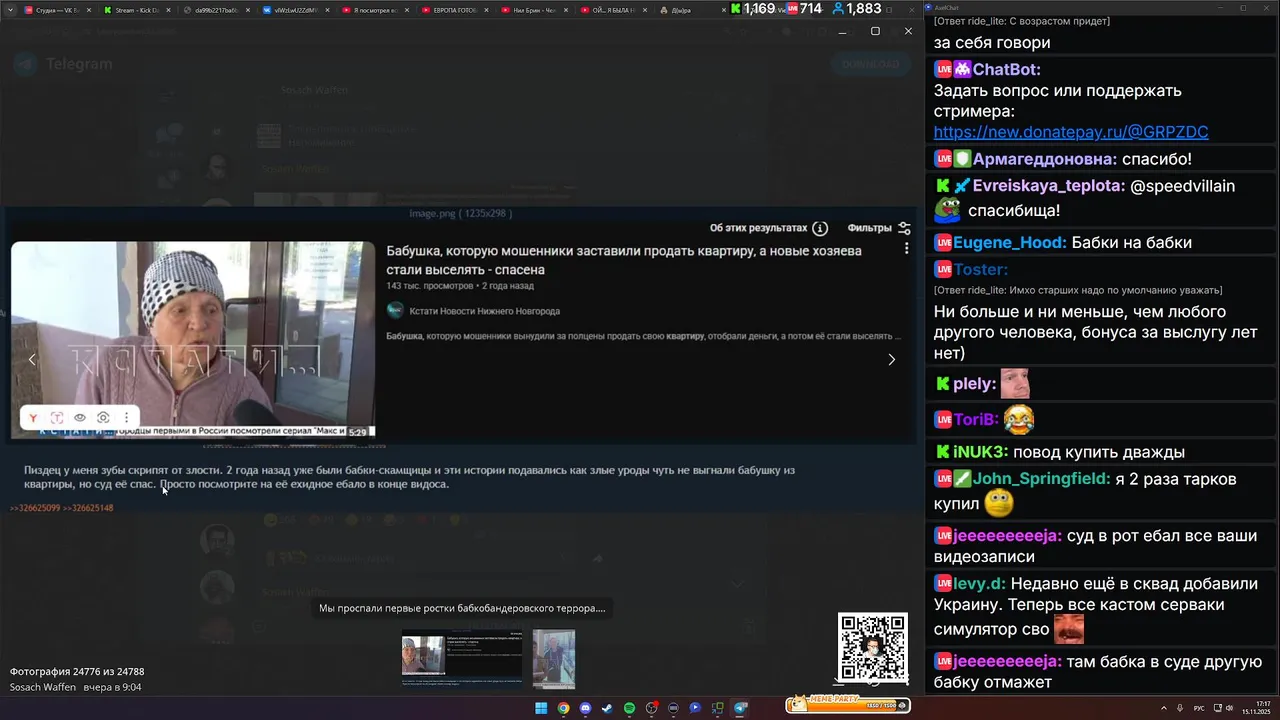Click reply link >>326625148

[x=88, y=508]
